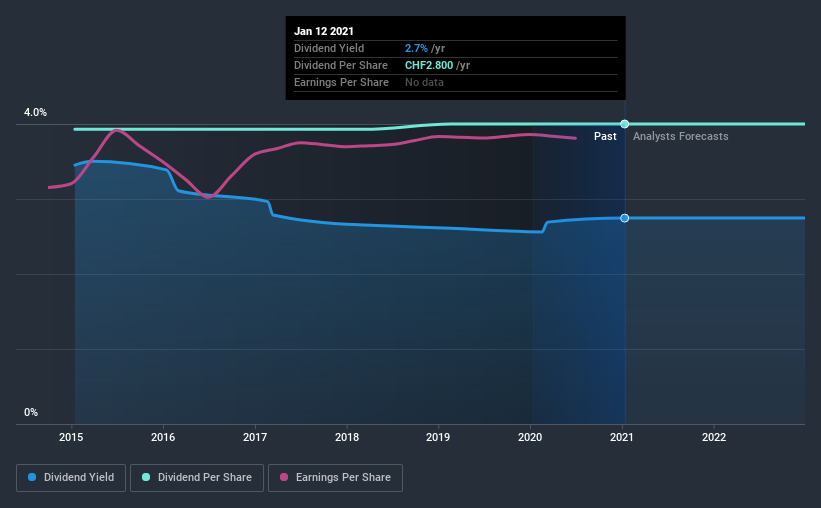Click the 4.0% y-axis label

(35, 113)
